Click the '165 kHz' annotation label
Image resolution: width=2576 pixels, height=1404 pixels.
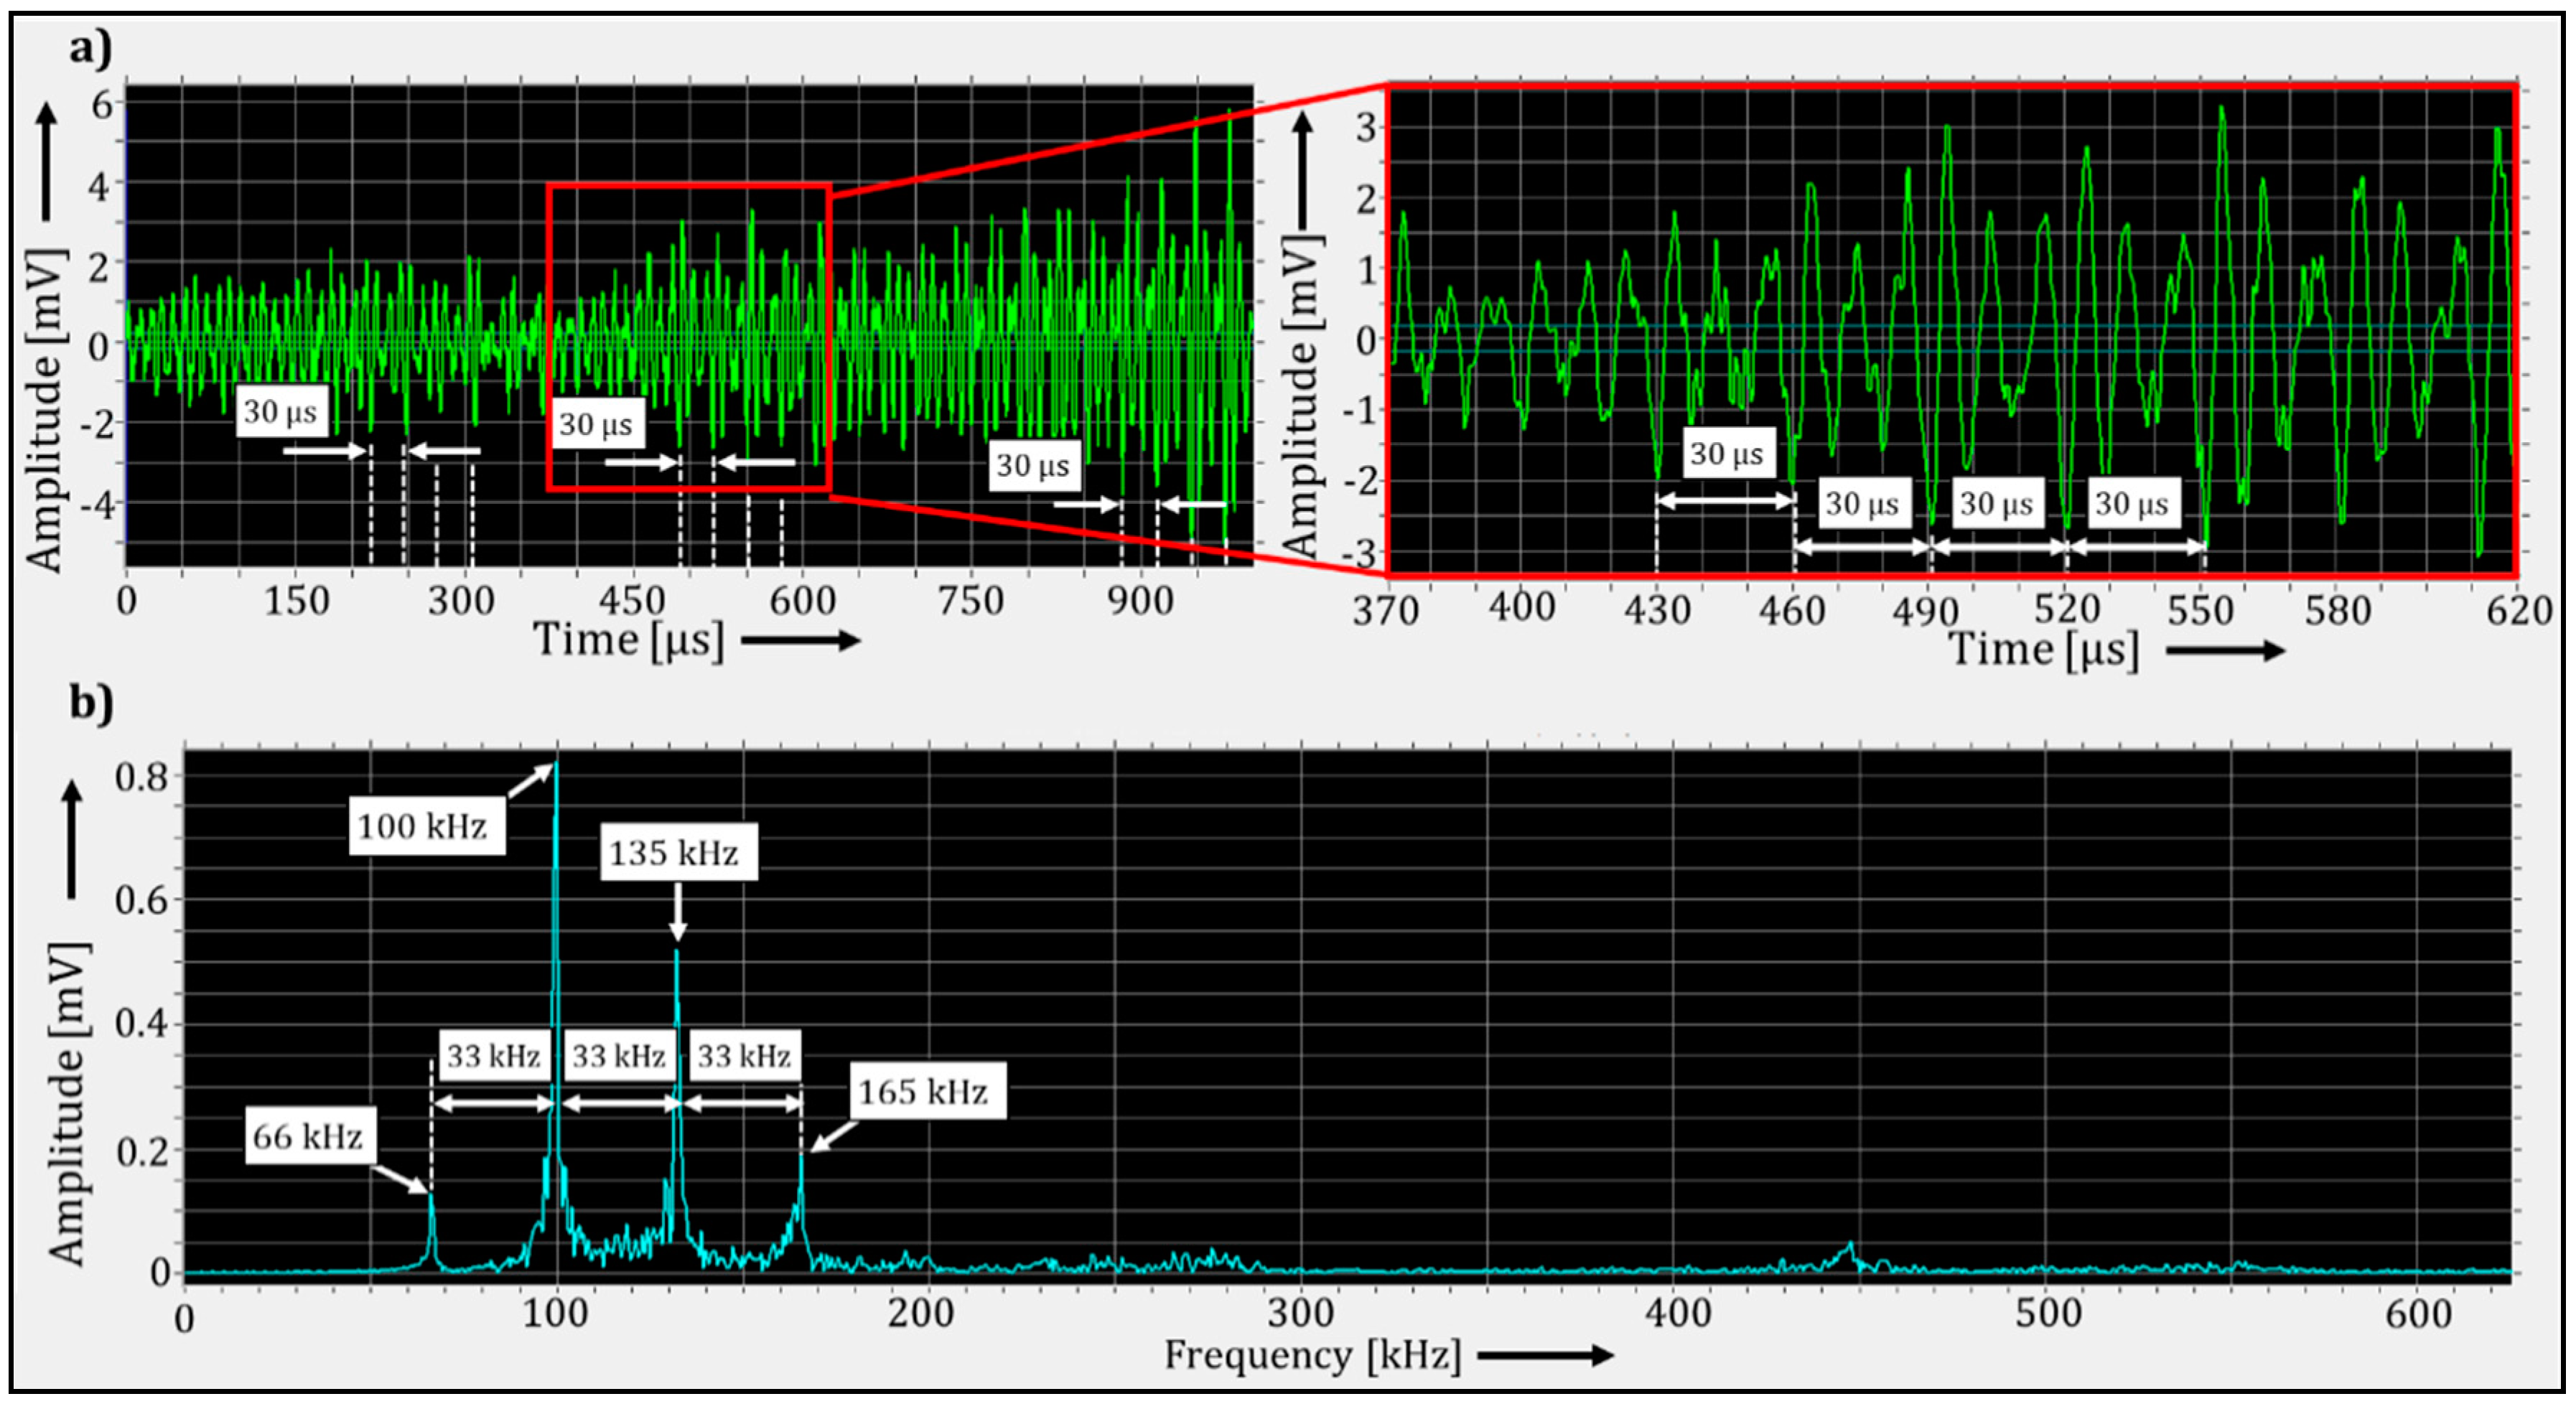[927, 1090]
